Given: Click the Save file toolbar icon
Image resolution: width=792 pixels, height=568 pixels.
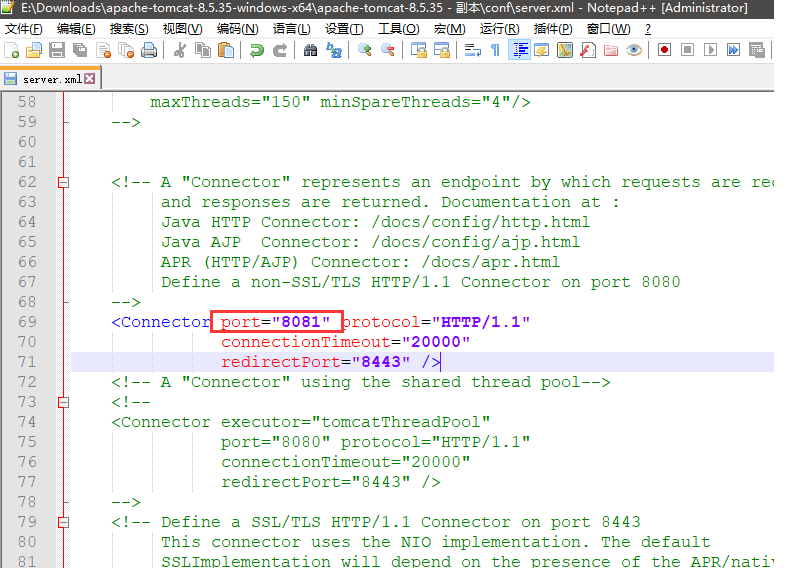Looking at the screenshot, I should click(x=57, y=50).
